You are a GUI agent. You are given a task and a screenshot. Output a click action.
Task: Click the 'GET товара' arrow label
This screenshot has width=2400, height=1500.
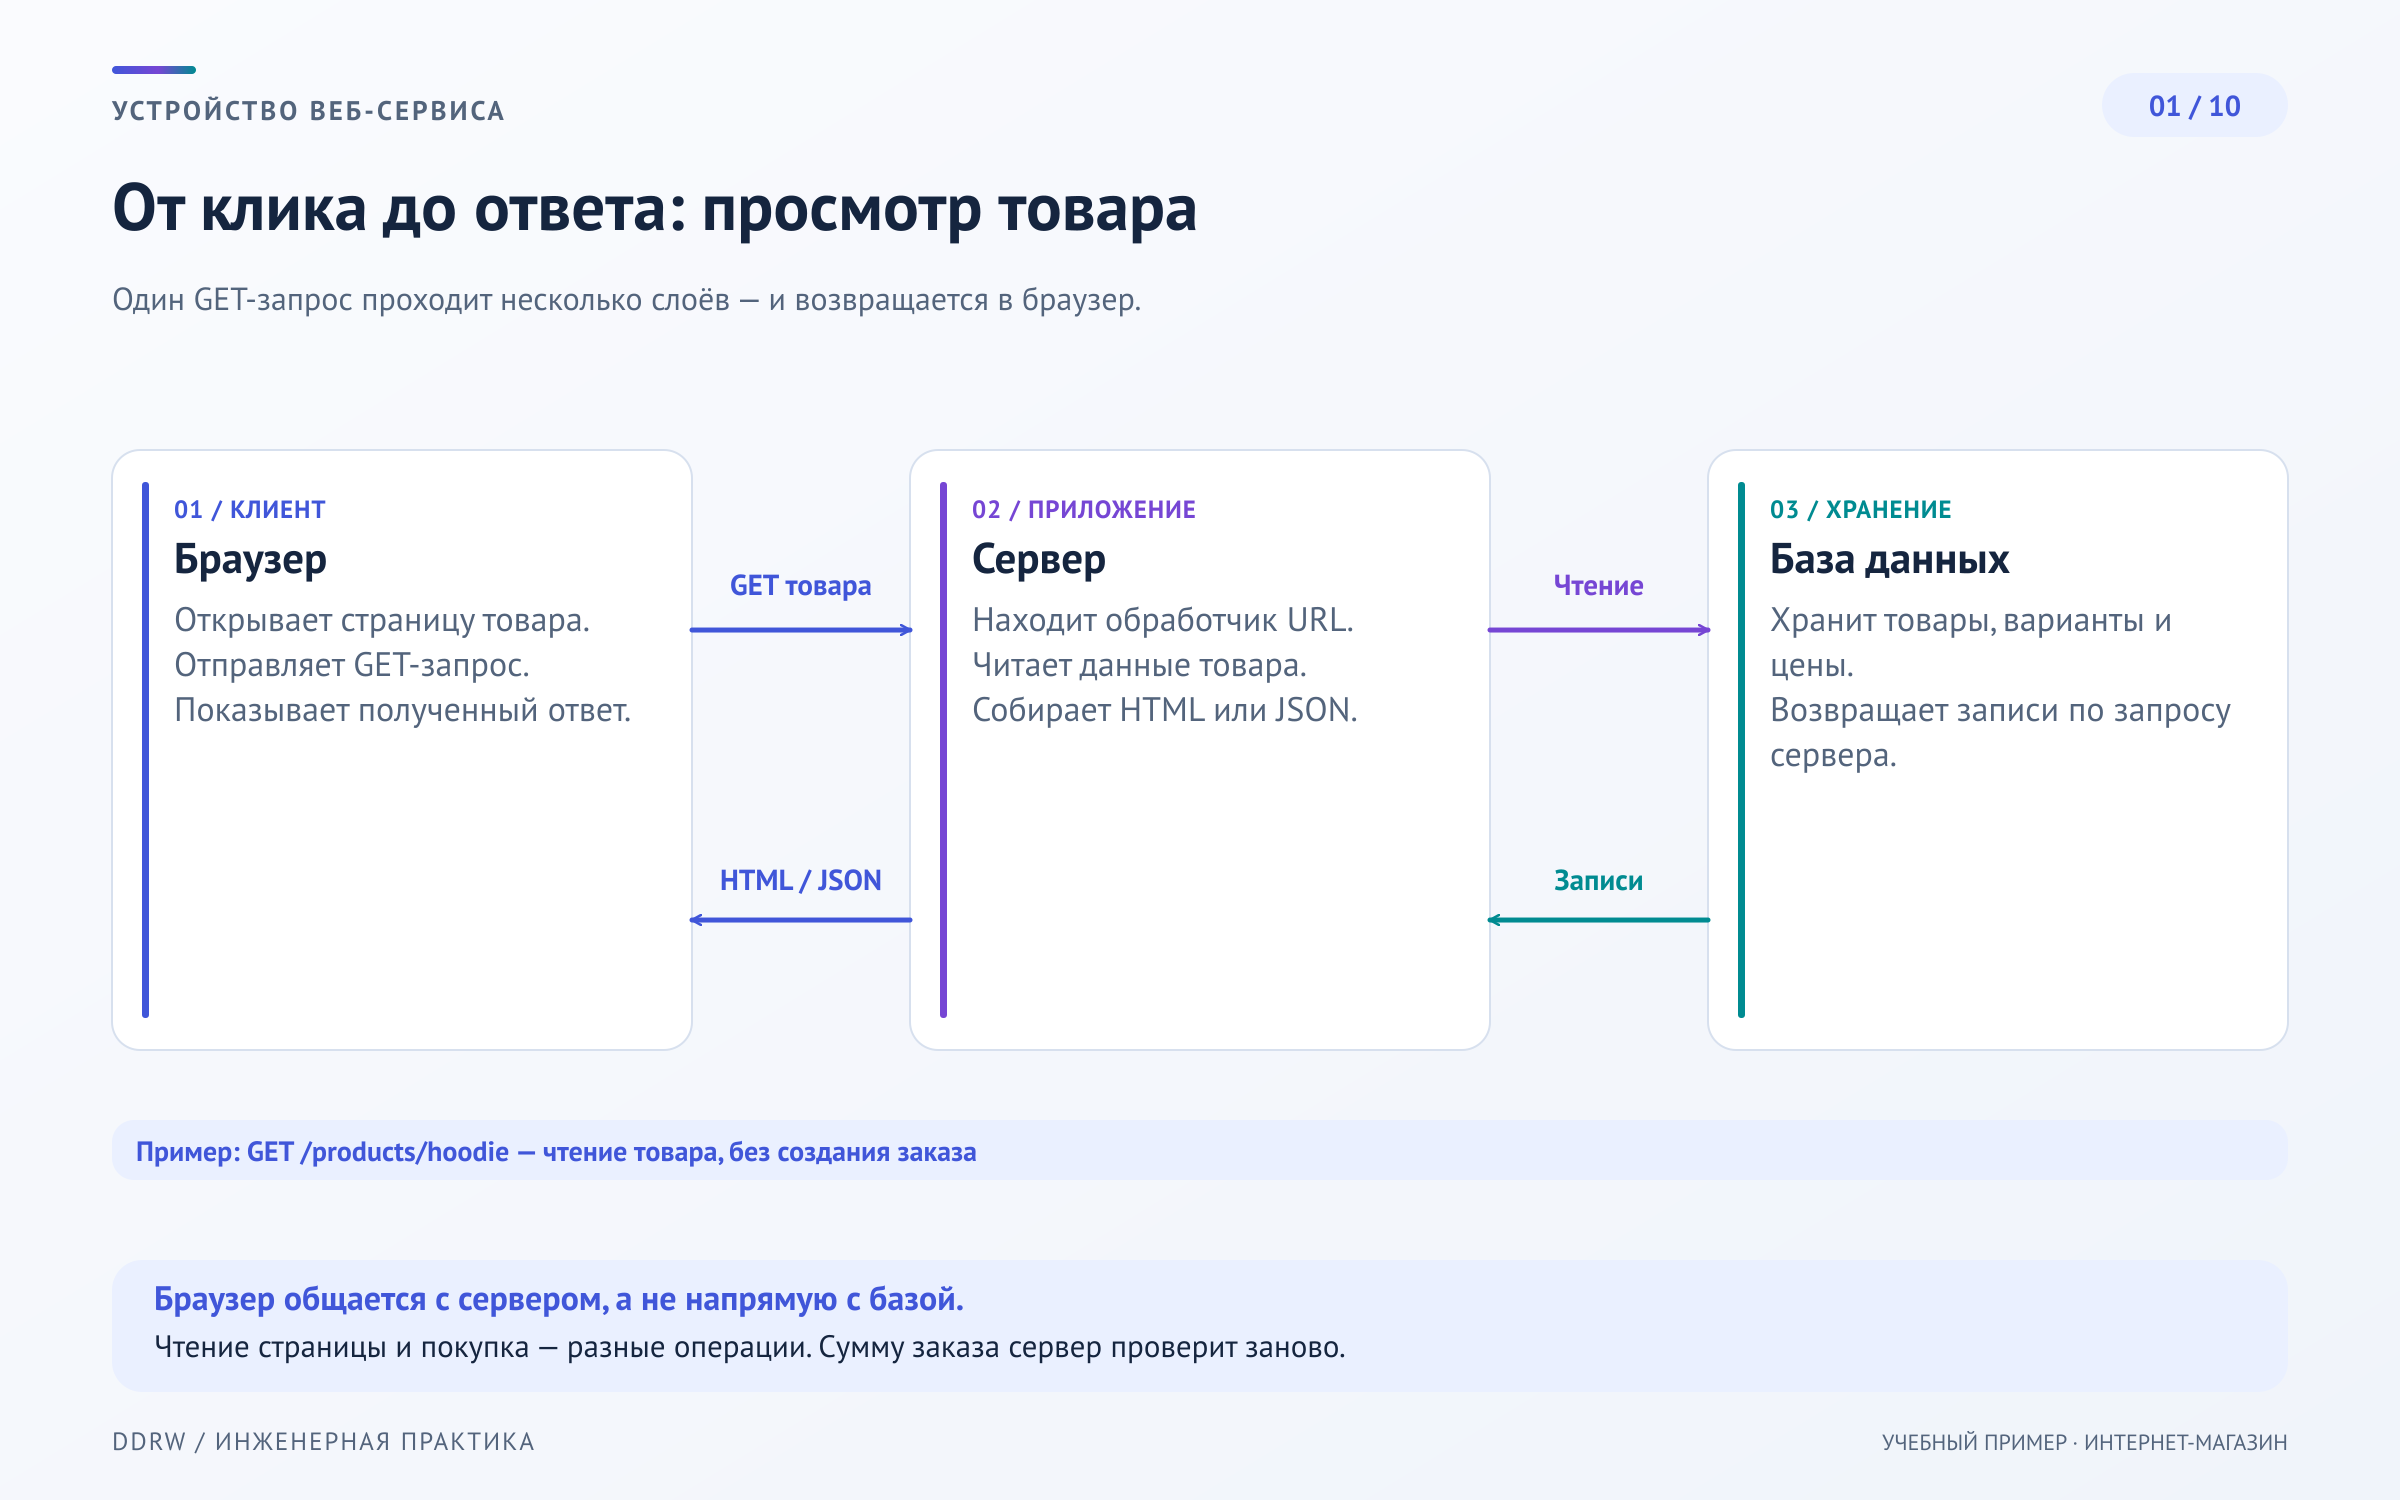click(800, 586)
